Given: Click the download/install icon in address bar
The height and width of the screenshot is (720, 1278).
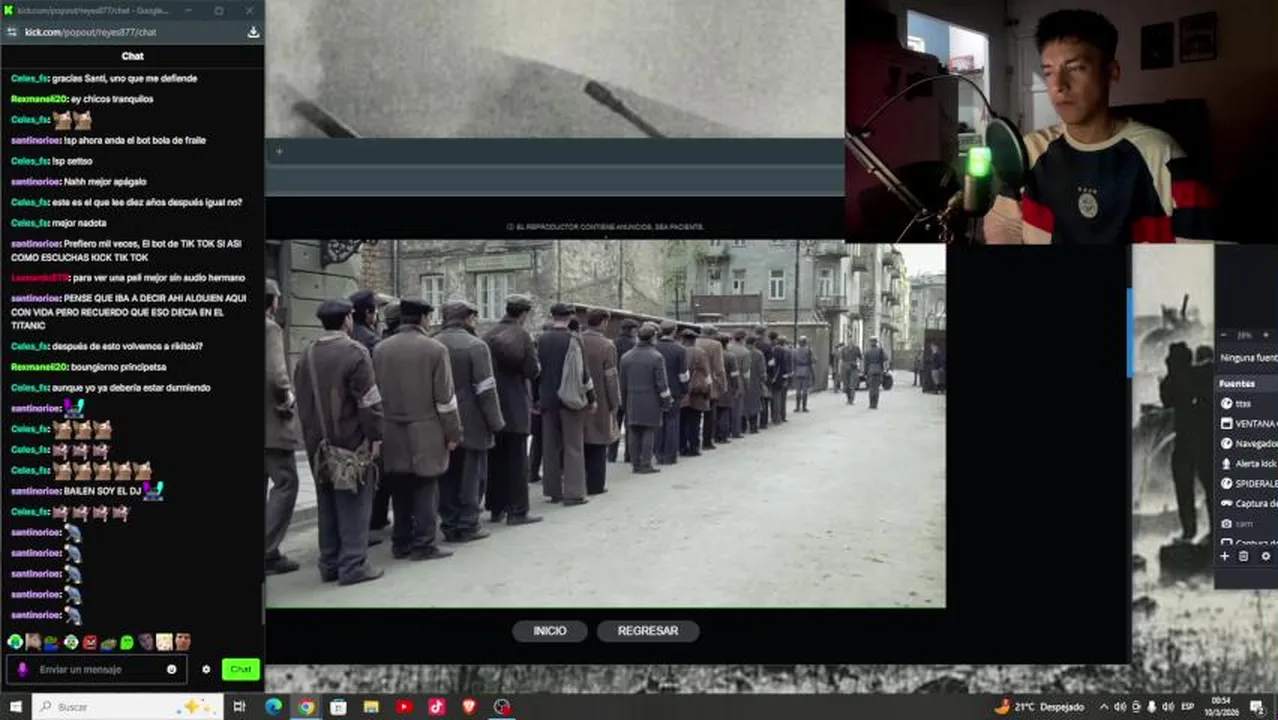Looking at the screenshot, I should (x=253, y=32).
